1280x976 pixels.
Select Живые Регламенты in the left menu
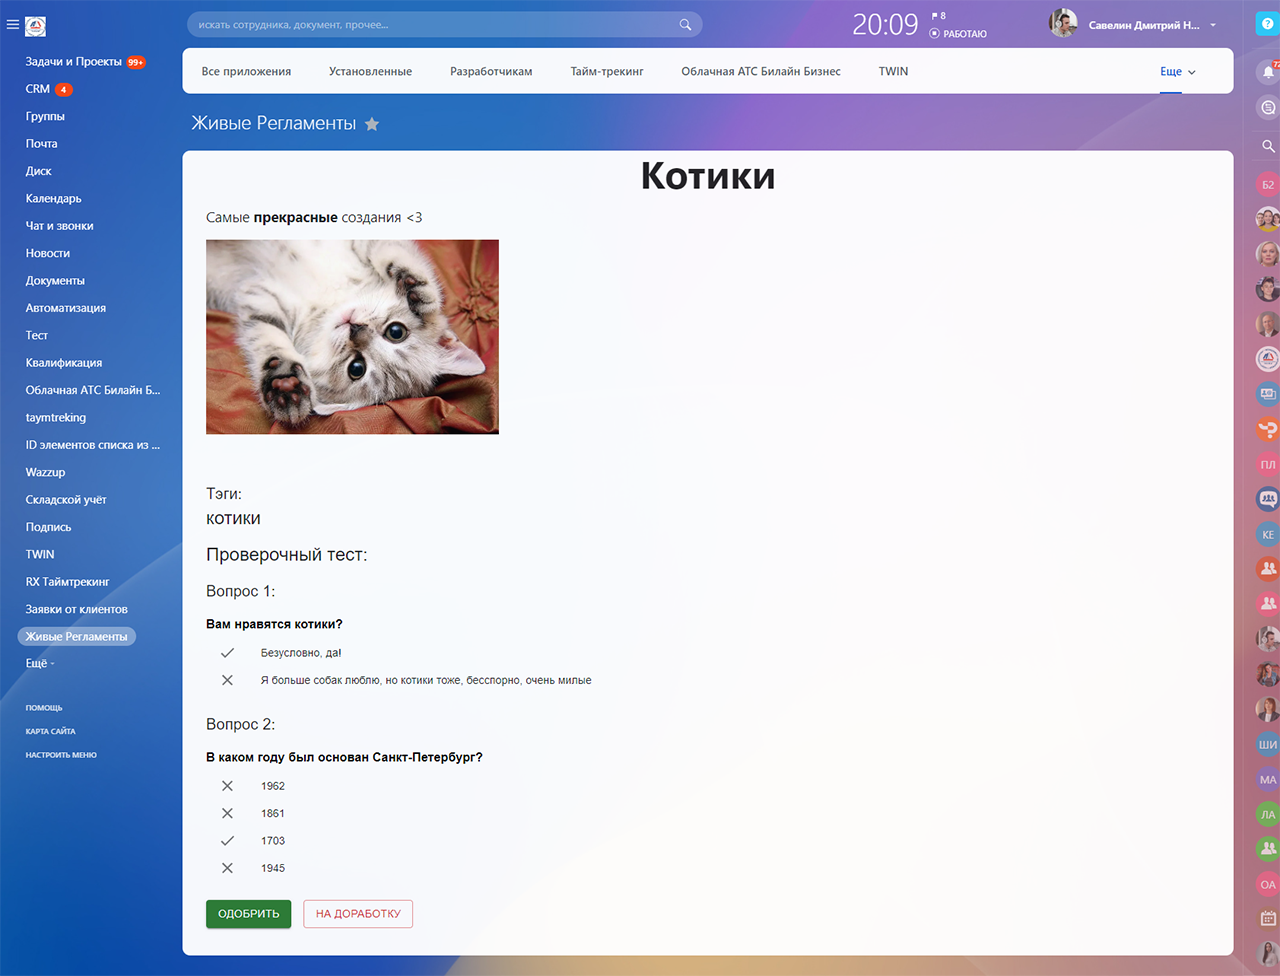(77, 636)
